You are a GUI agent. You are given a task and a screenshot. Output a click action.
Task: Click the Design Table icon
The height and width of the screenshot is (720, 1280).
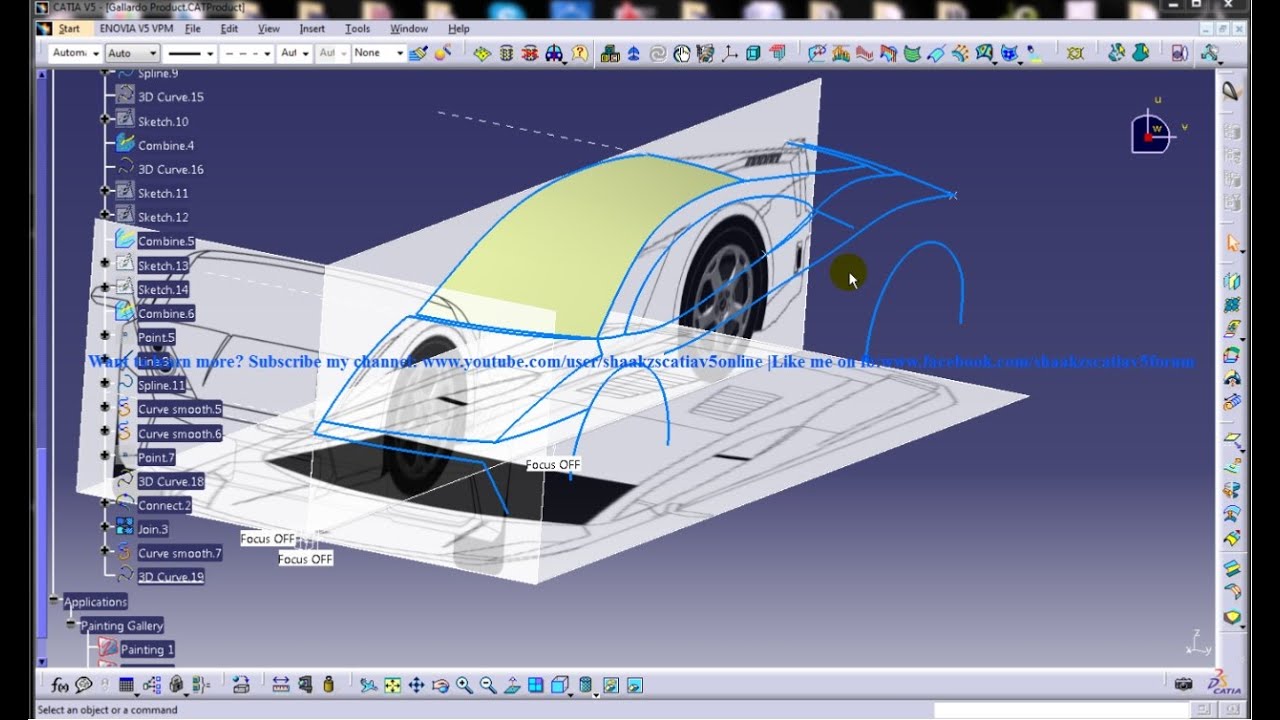127,685
